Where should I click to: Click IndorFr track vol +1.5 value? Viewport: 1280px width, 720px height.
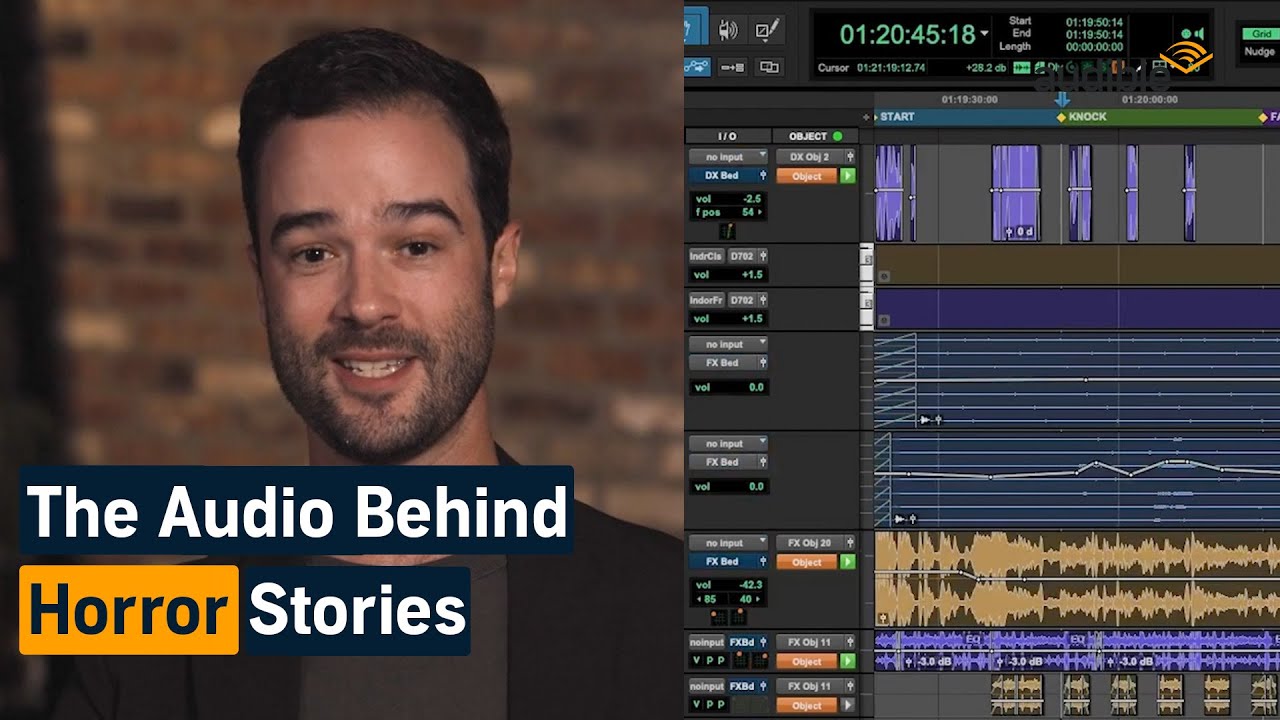pyautogui.click(x=751, y=319)
